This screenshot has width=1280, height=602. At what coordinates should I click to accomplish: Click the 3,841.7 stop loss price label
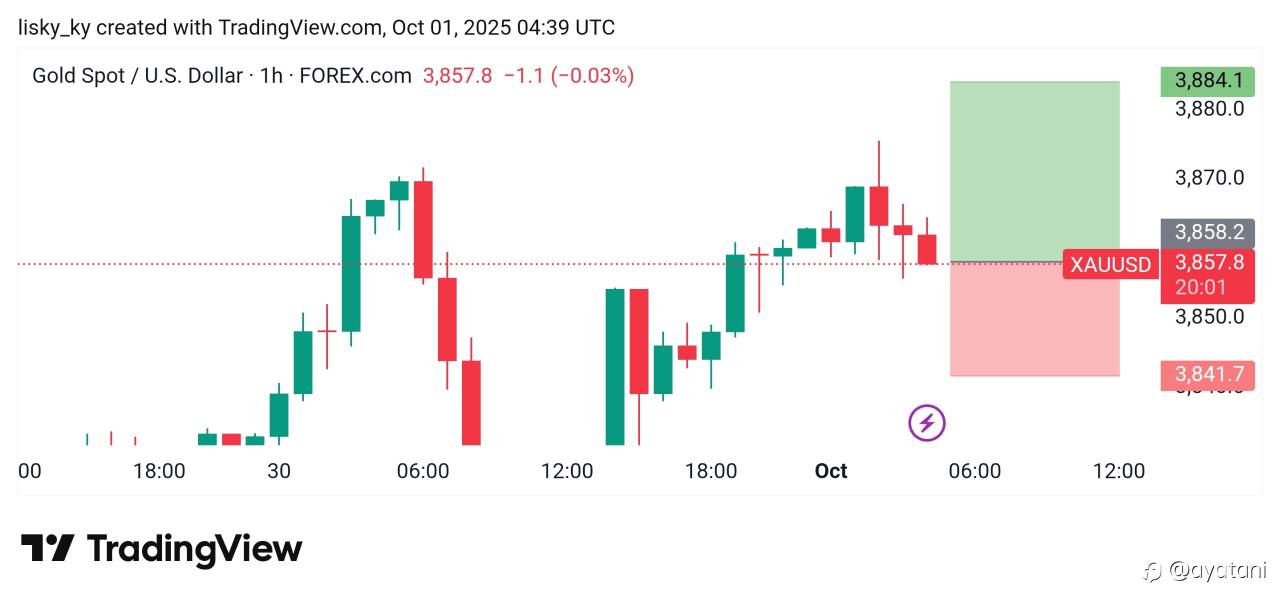pos(1209,375)
